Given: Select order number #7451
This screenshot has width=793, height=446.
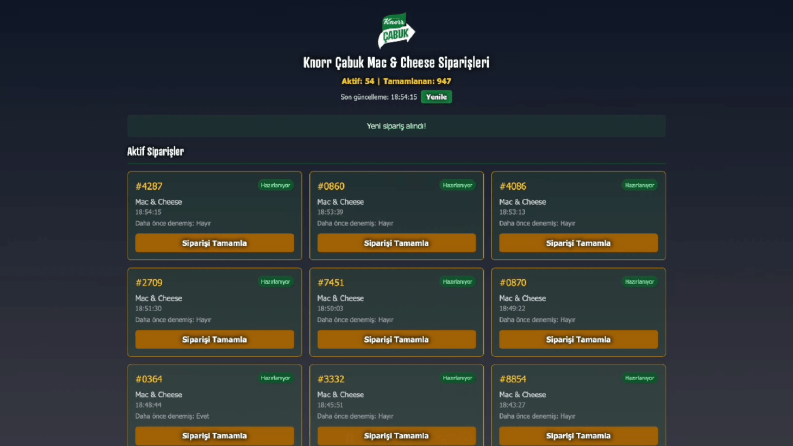Looking at the screenshot, I should coord(331,283).
